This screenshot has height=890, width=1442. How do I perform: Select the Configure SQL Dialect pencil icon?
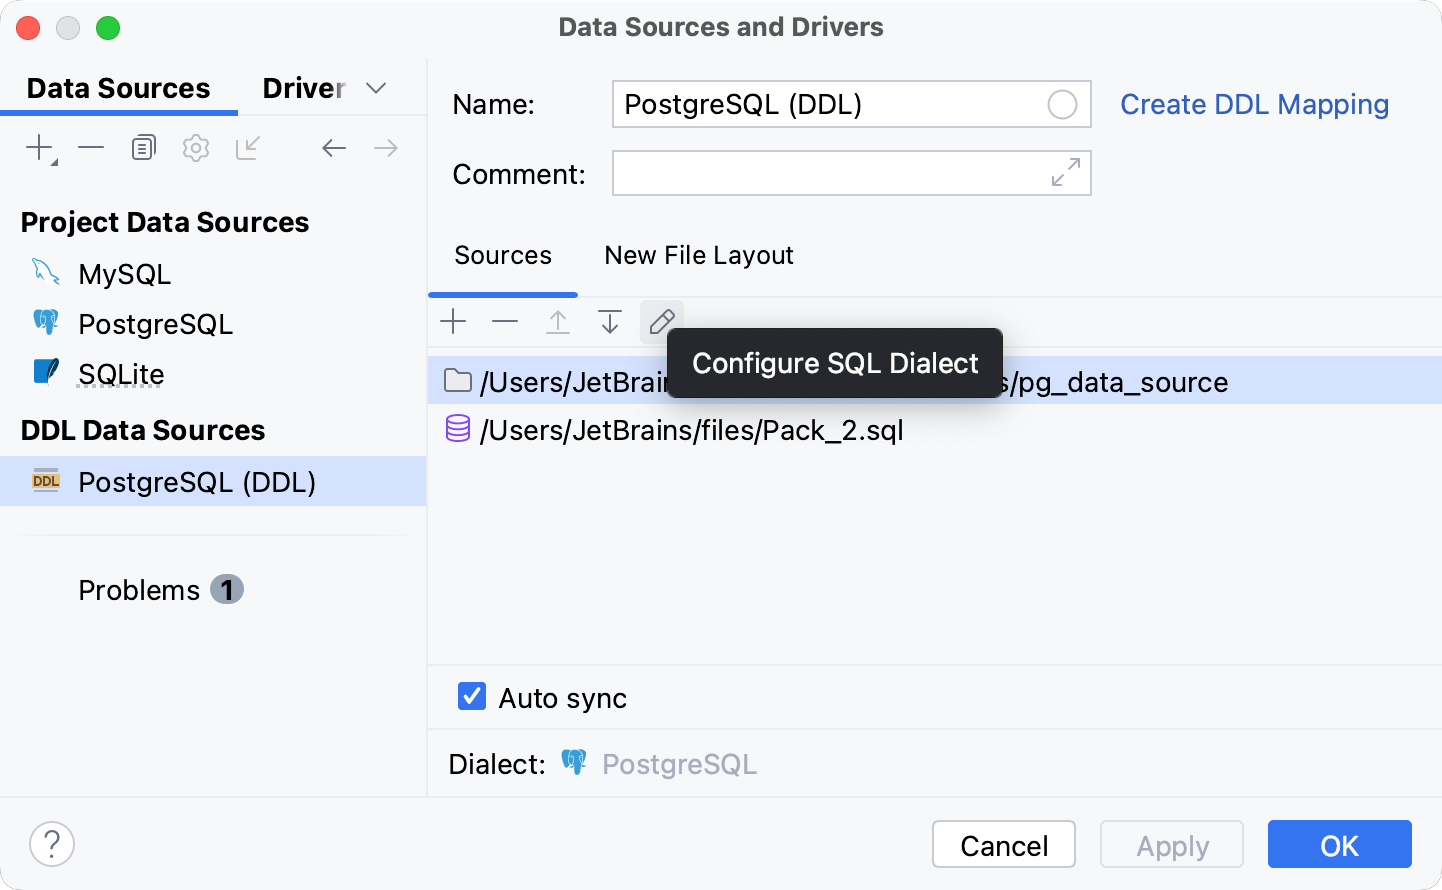coord(662,321)
